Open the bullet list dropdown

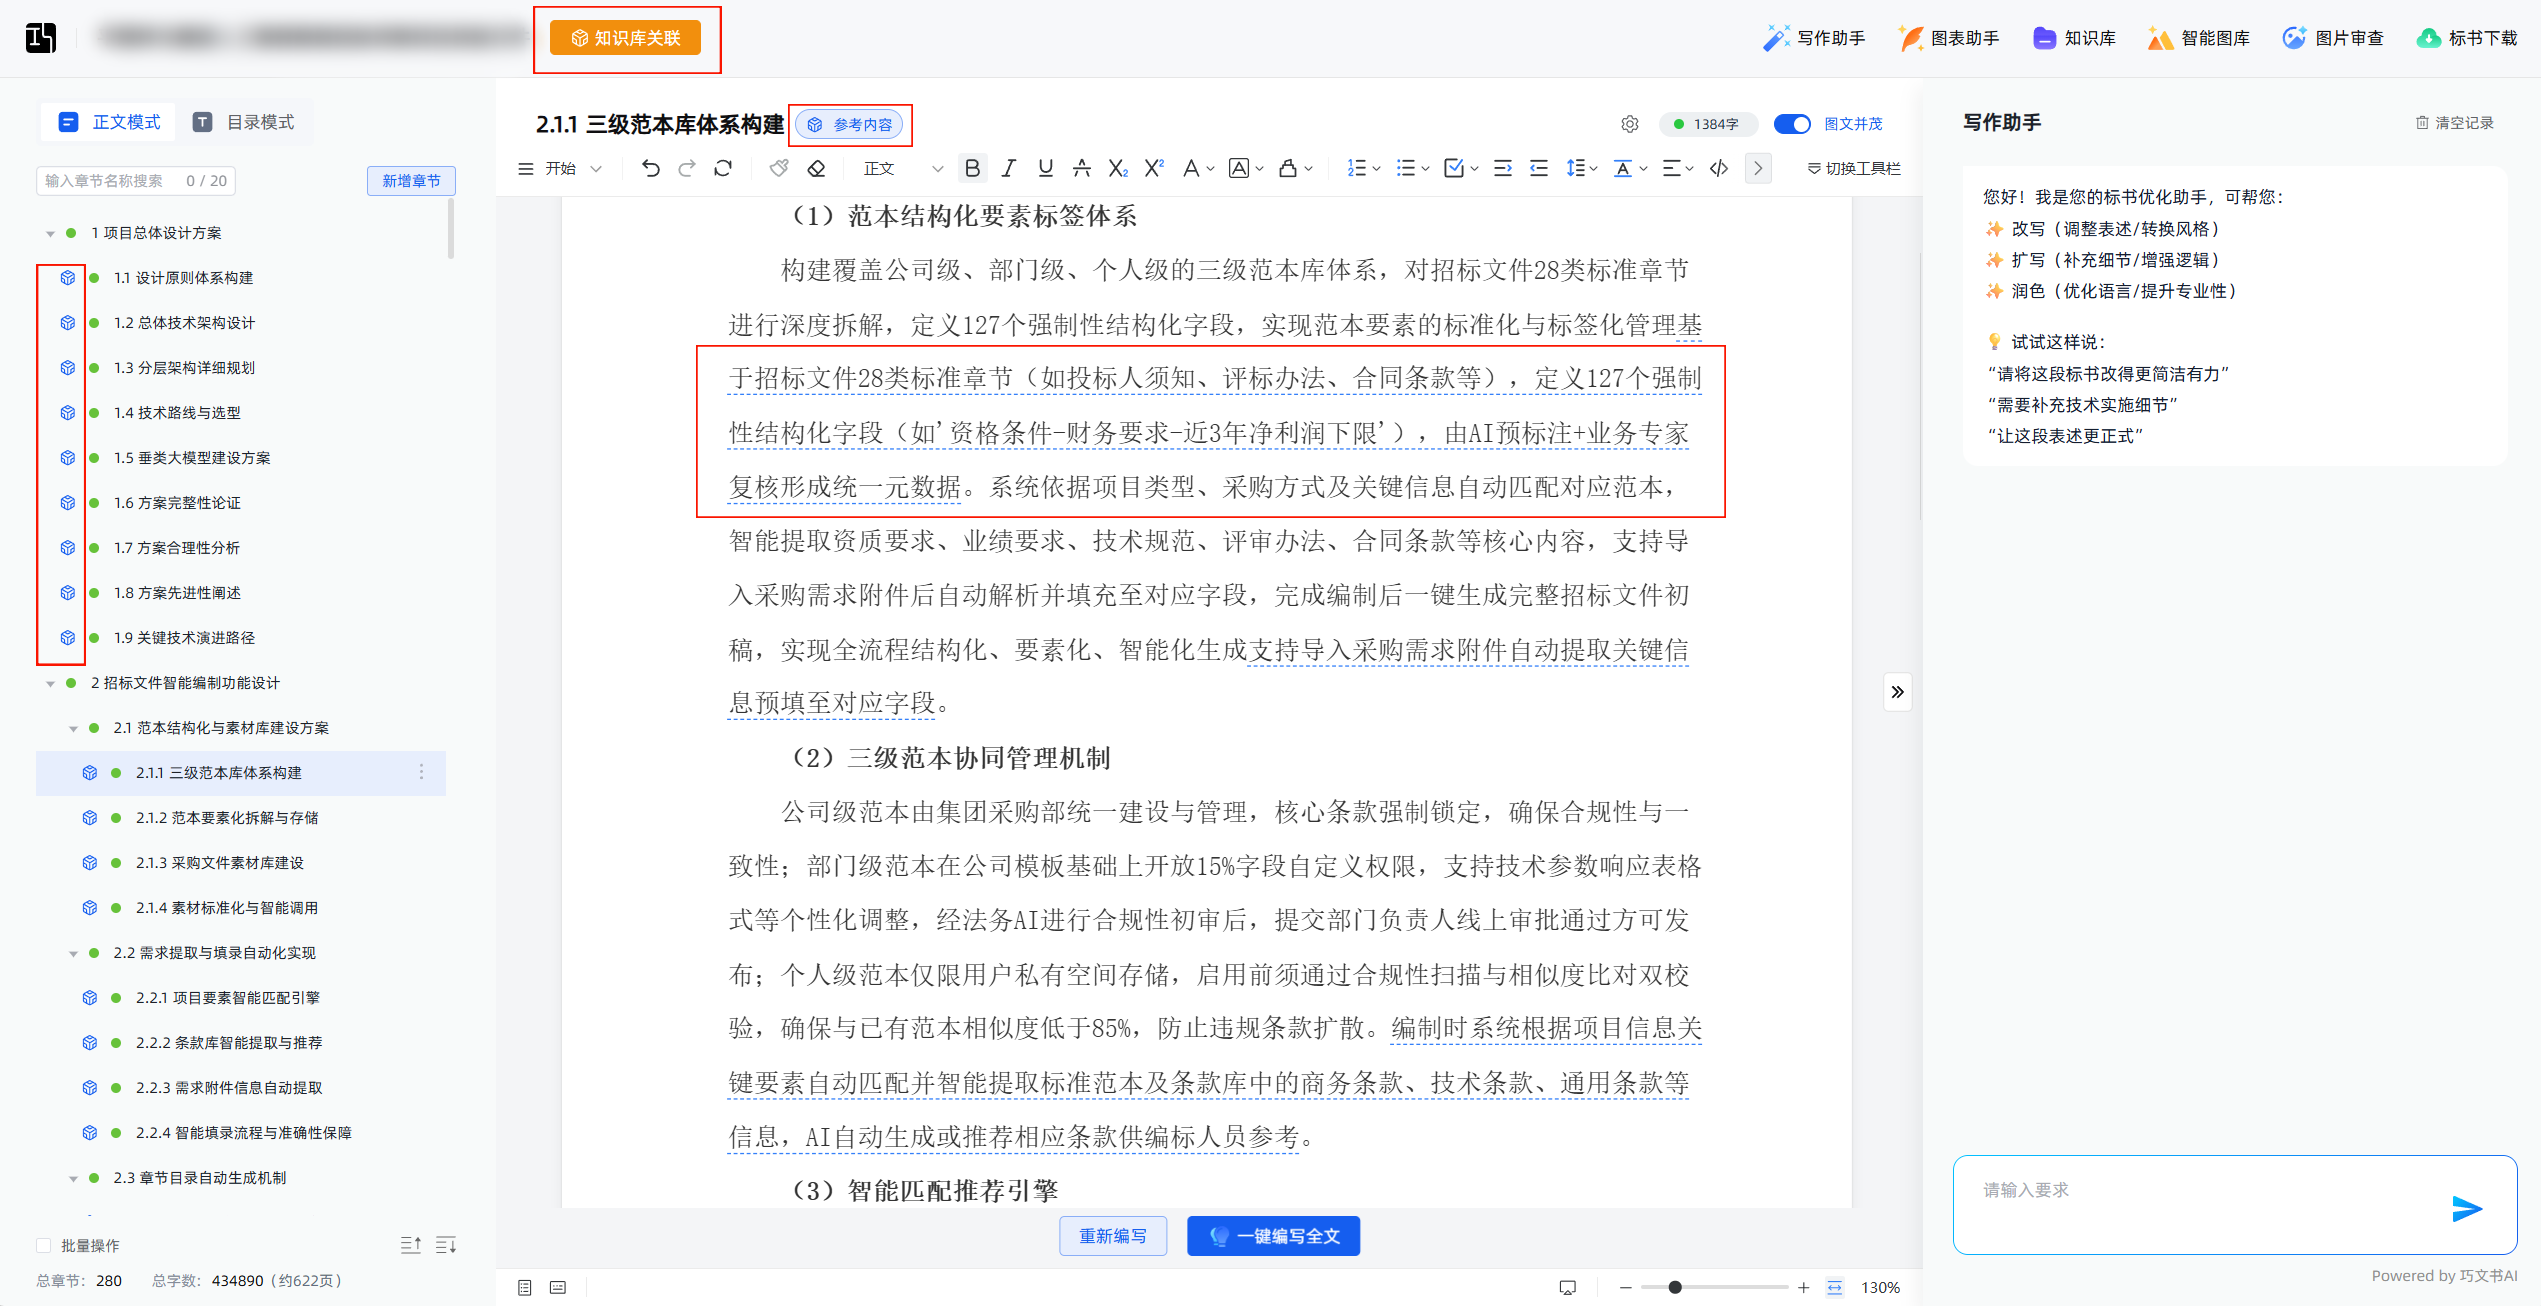tap(1413, 168)
